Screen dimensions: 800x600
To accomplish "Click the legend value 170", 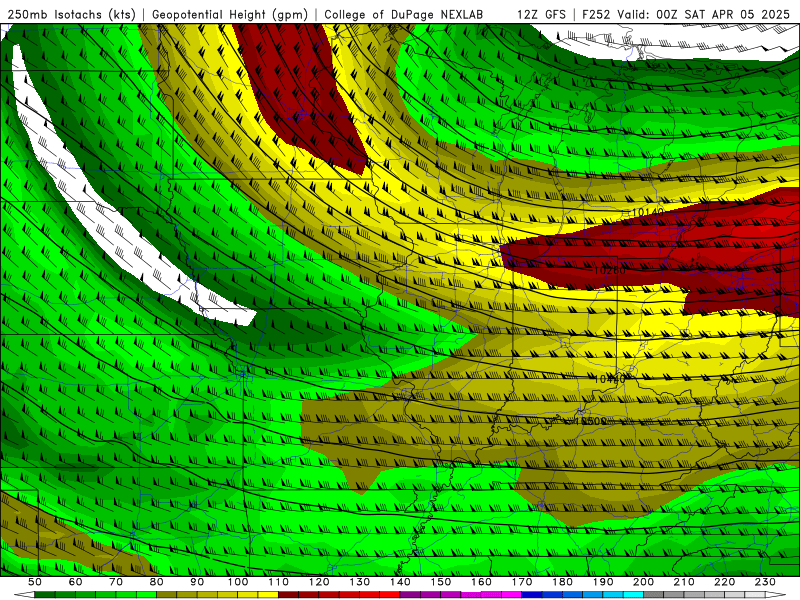I will coord(522,582).
